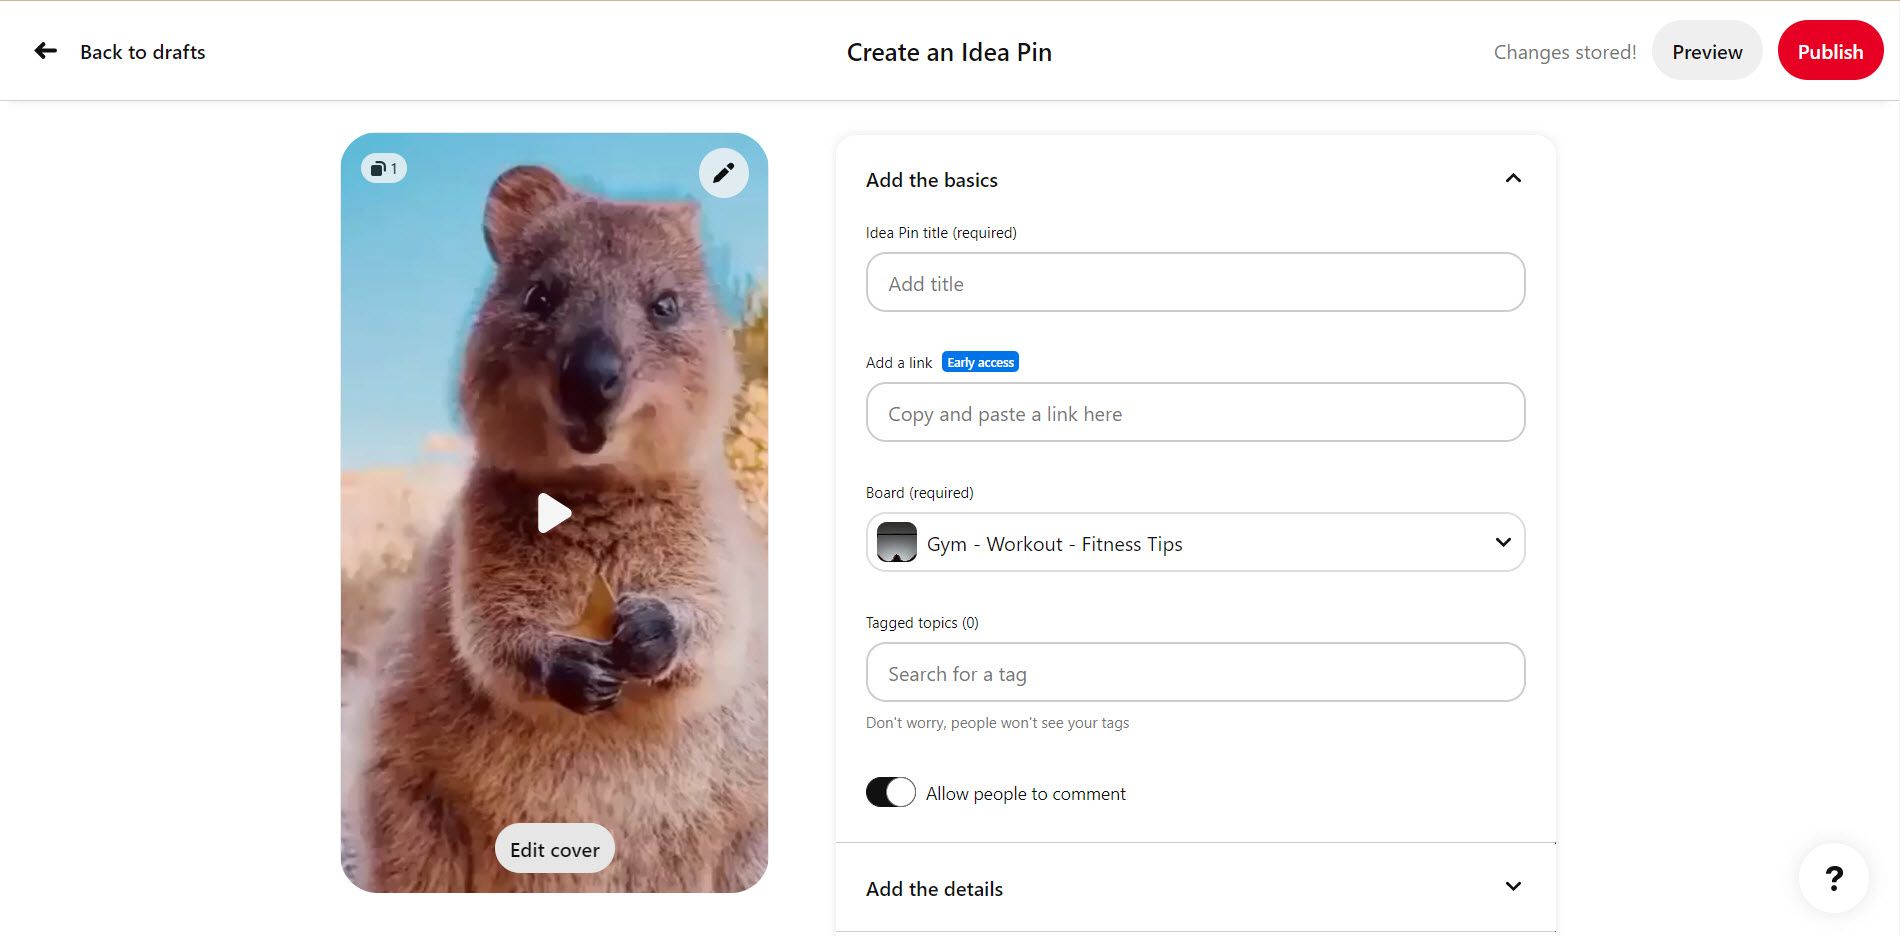
Task: Go Back to drafts
Action: coord(142,51)
